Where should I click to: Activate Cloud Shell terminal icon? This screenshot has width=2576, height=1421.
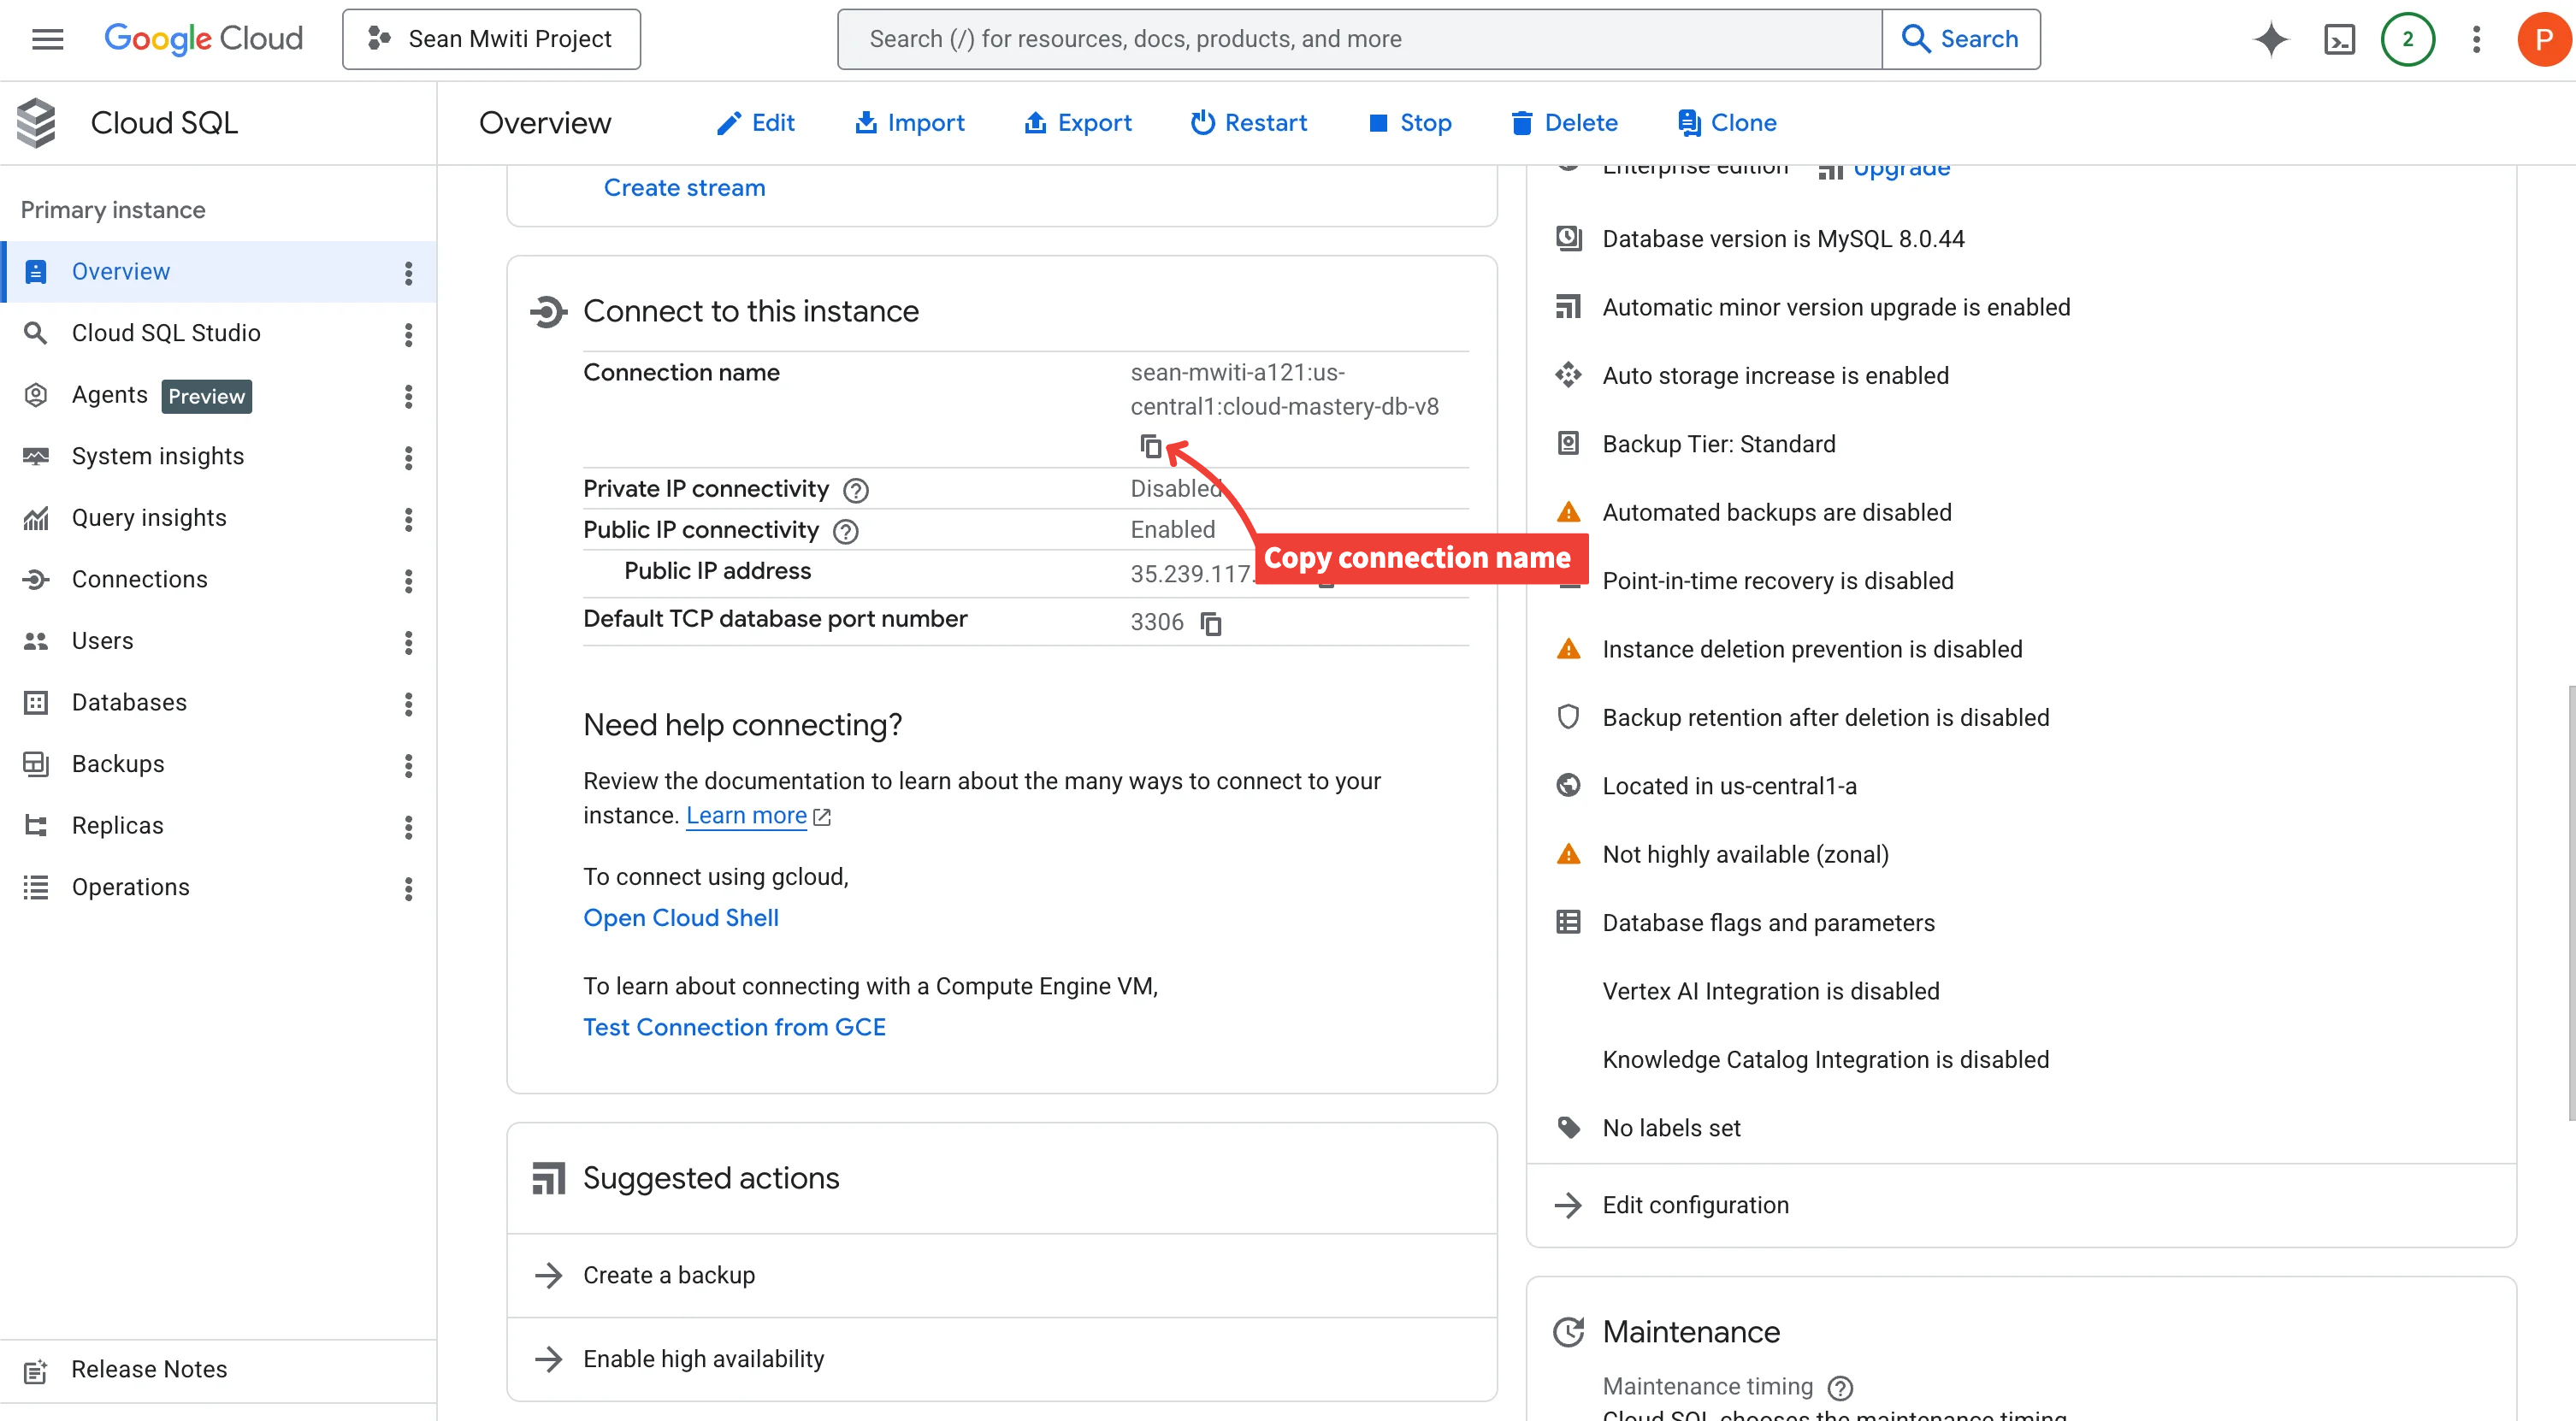2339,39
